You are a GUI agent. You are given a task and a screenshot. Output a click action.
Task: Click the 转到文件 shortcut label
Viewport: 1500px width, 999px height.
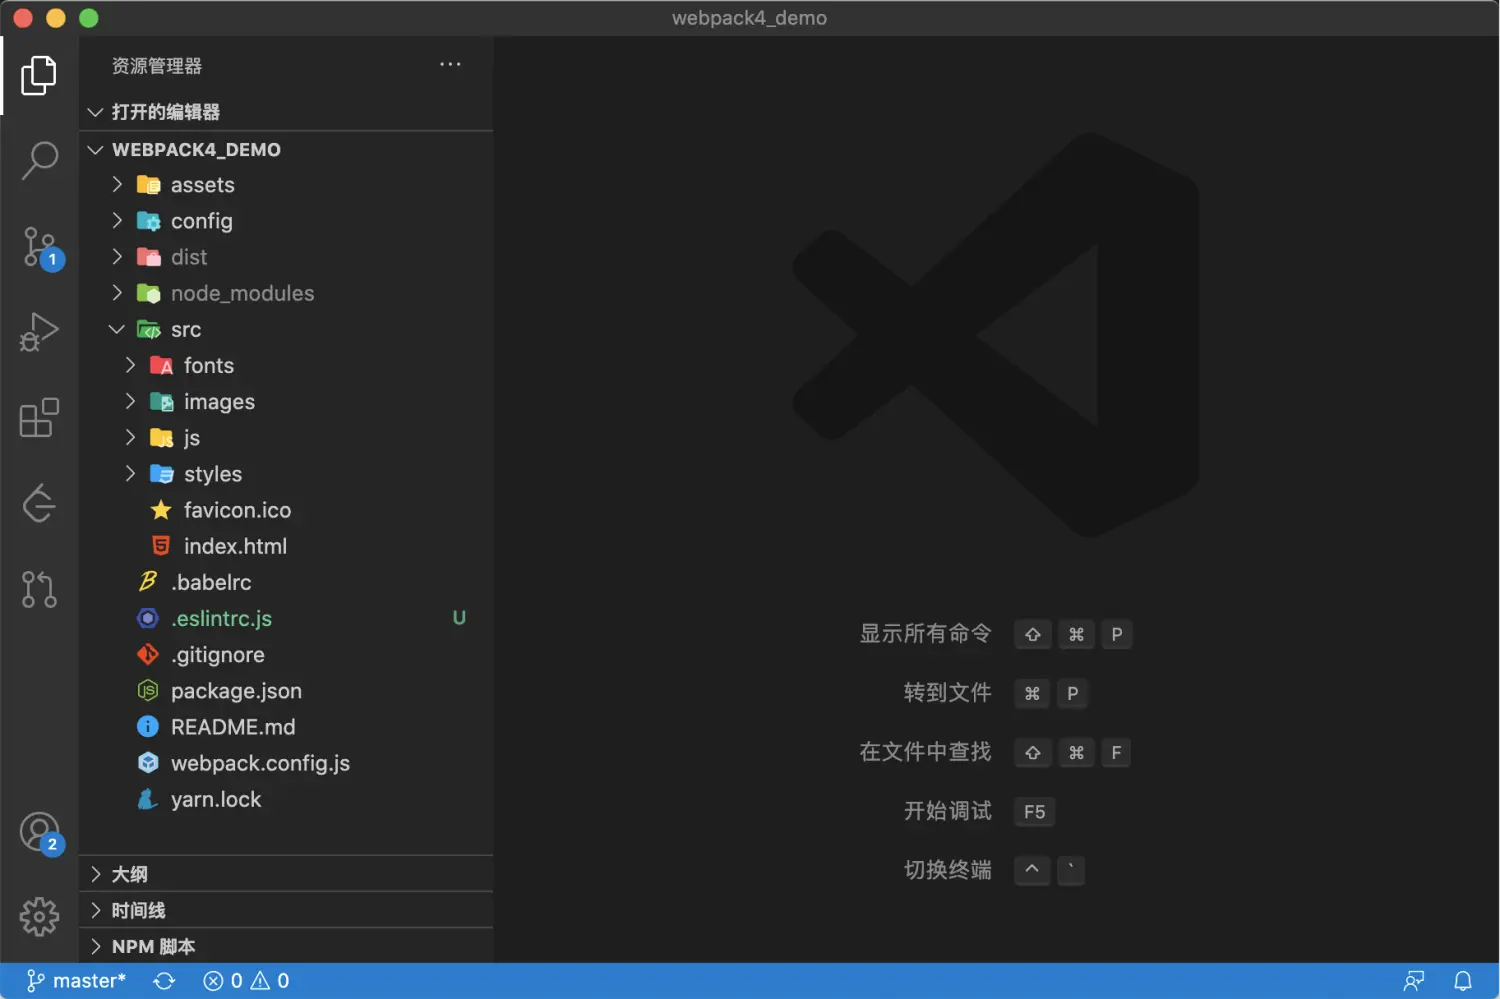(x=947, y=693)
